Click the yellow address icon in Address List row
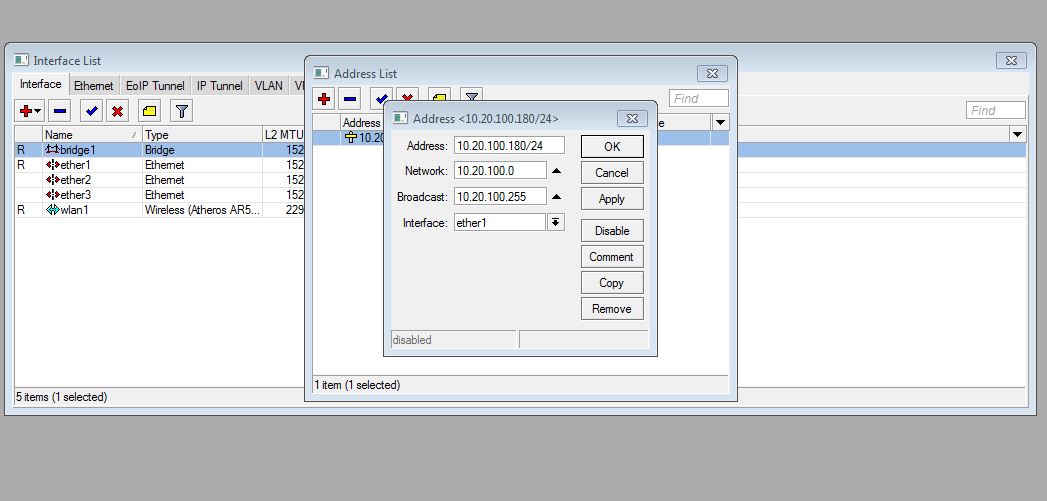The height and width of the screenshot is (501, 1047). (351, 138)
